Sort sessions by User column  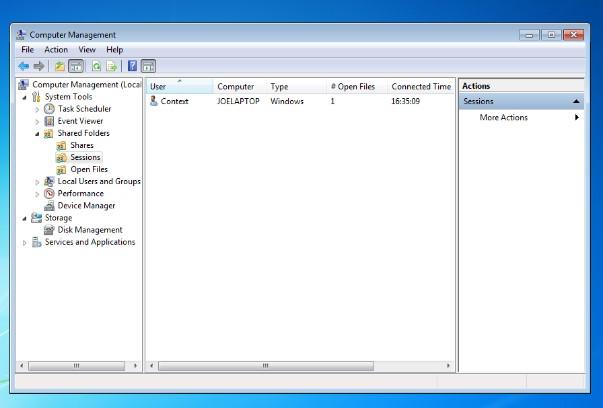180,87
